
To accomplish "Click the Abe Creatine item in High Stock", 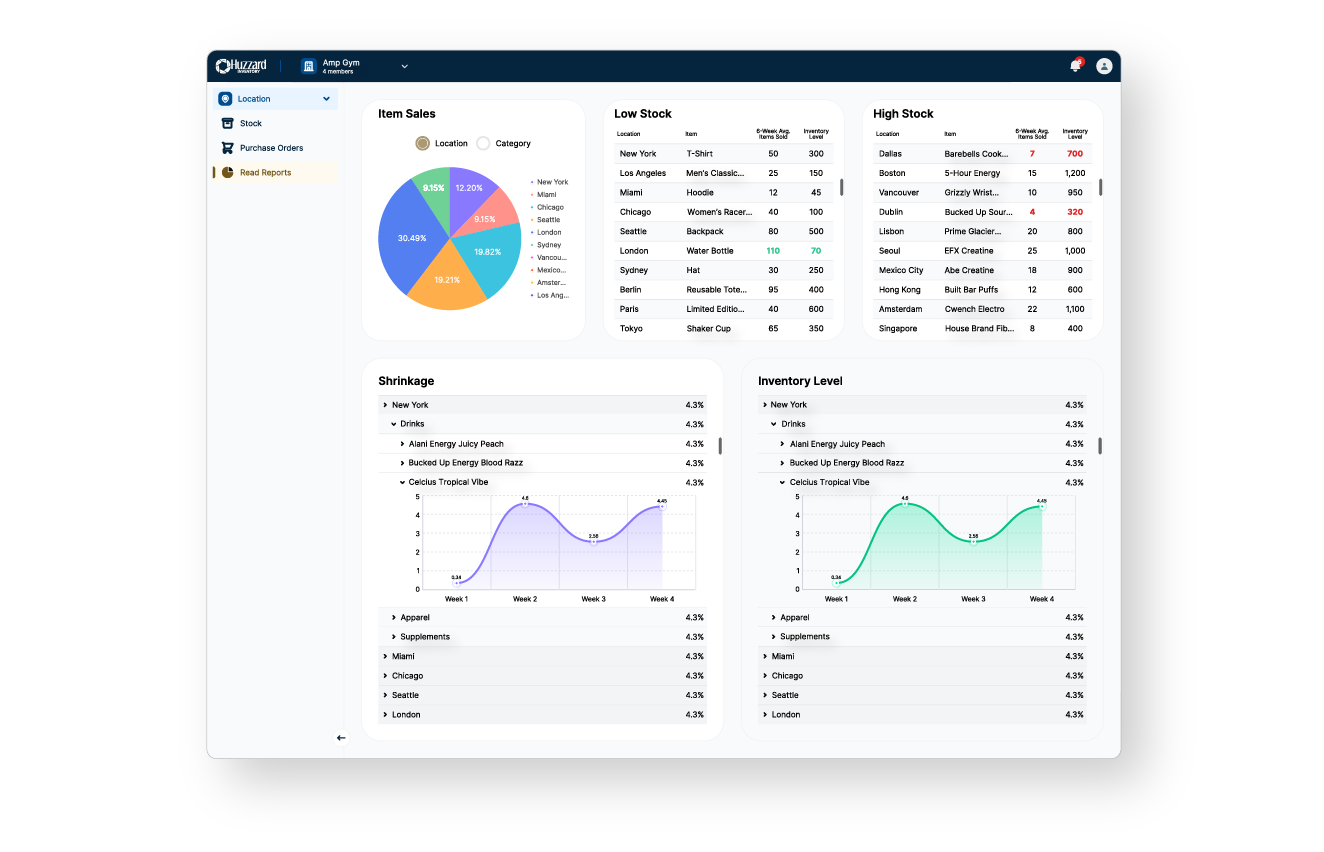I will (x=970, y=271).
